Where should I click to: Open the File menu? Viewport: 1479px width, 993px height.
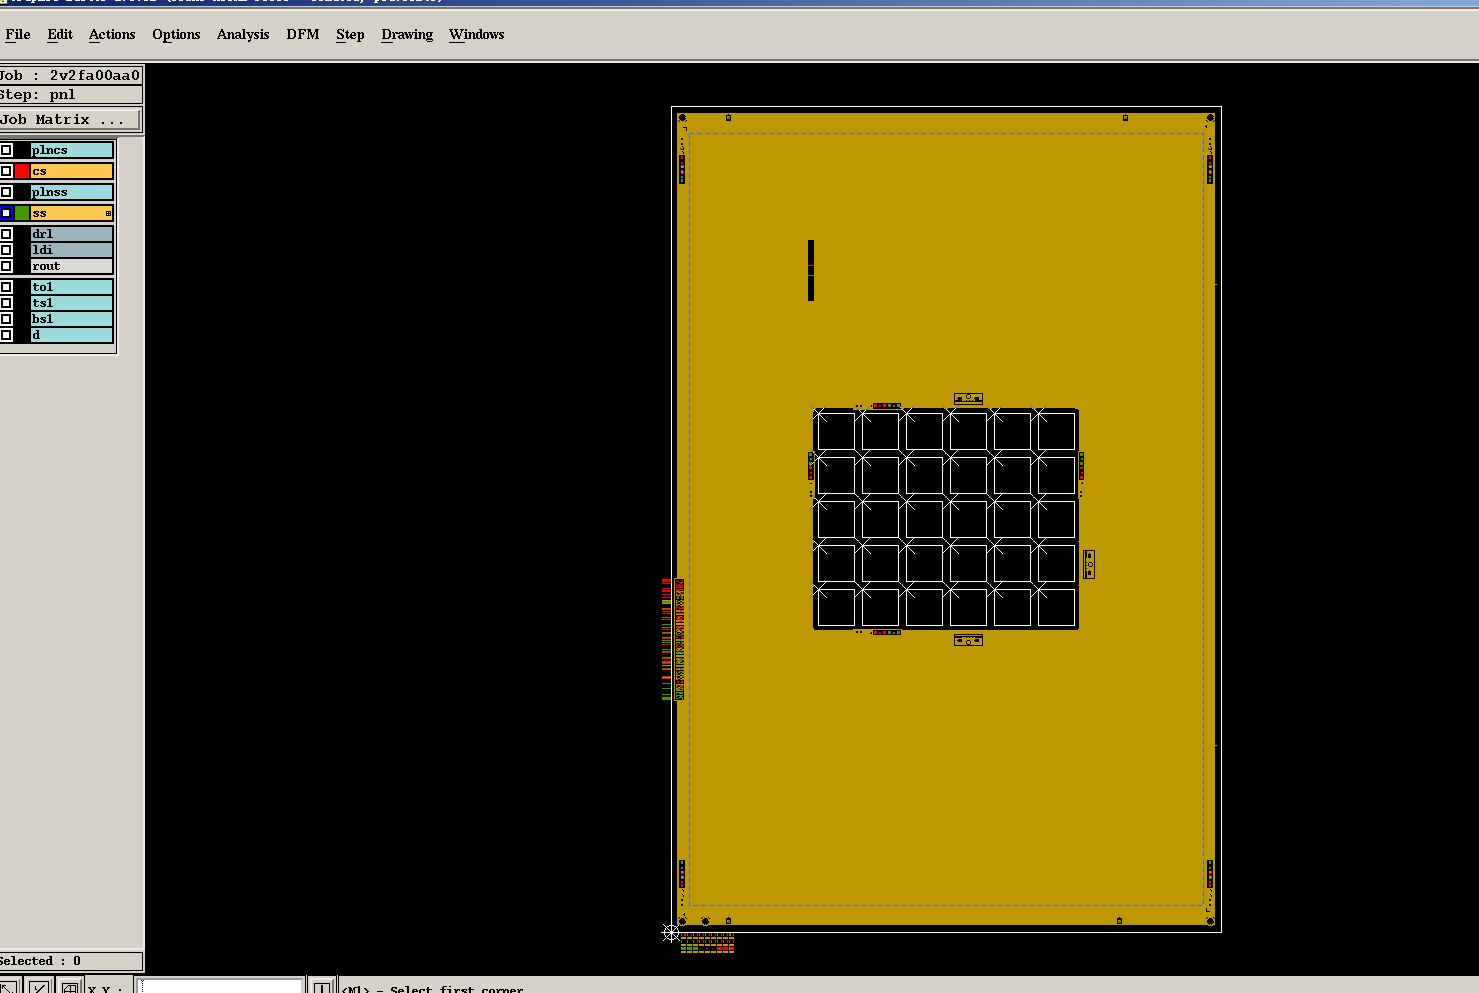point(18,34)
